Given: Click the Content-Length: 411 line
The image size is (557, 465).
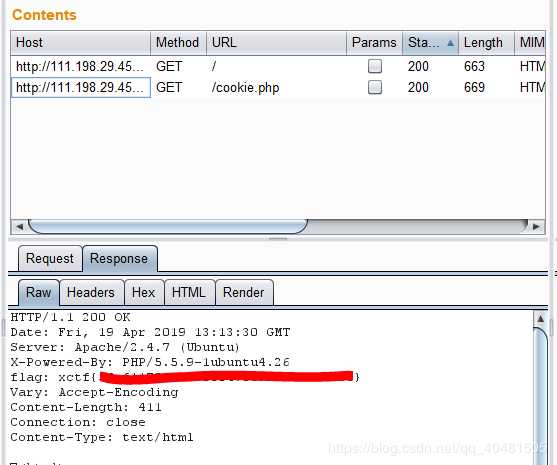Looking at the screenshot, I should tap(86, 407).
